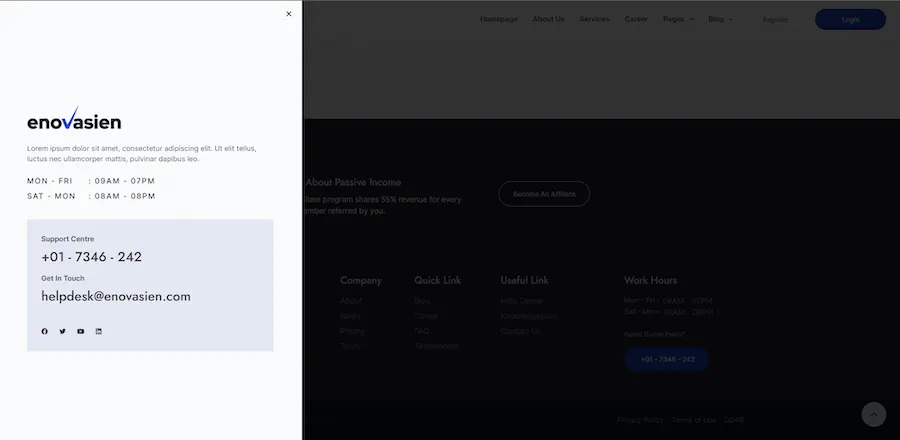The width and height of the screenshot is (900, 440).
Task: Open the Knowledgebase footer link
Action: (529, 316)
